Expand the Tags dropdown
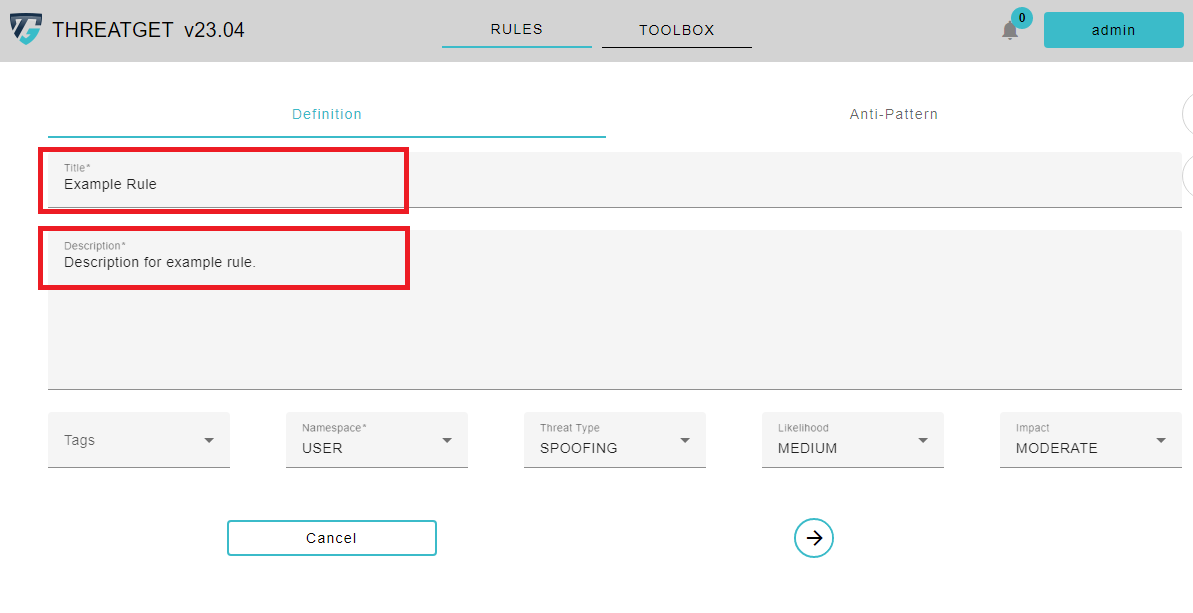Screen dimensions: 1193x613 coord(139,440)
